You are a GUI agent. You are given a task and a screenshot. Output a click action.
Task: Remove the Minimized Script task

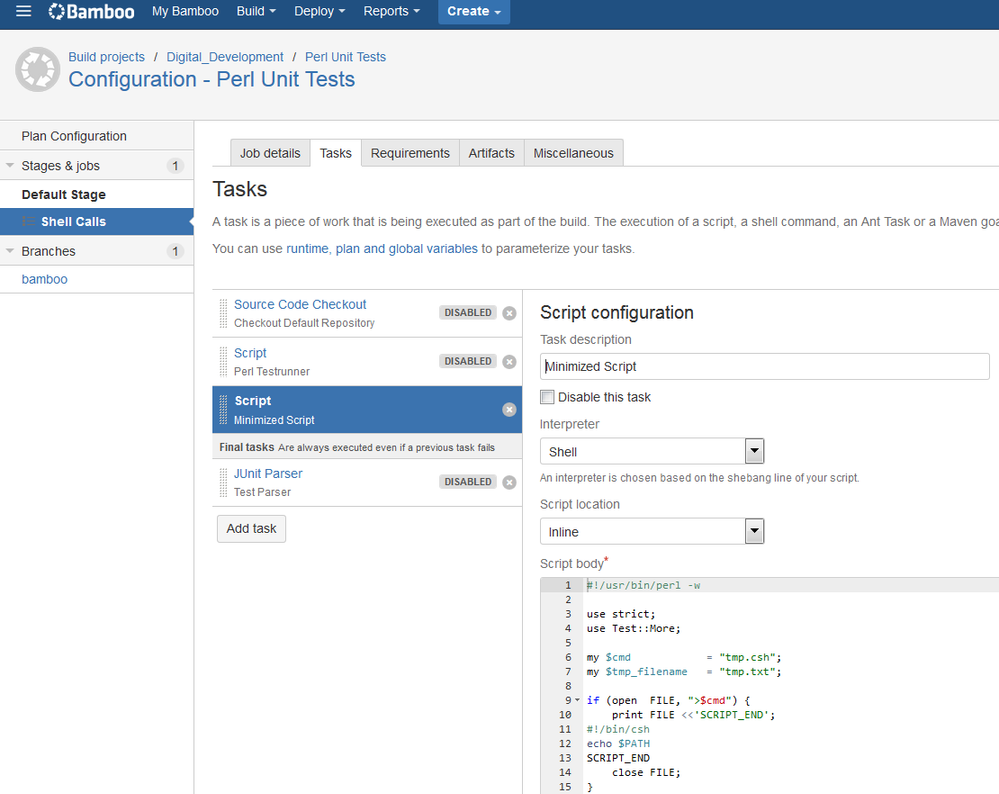pos(509,410)
